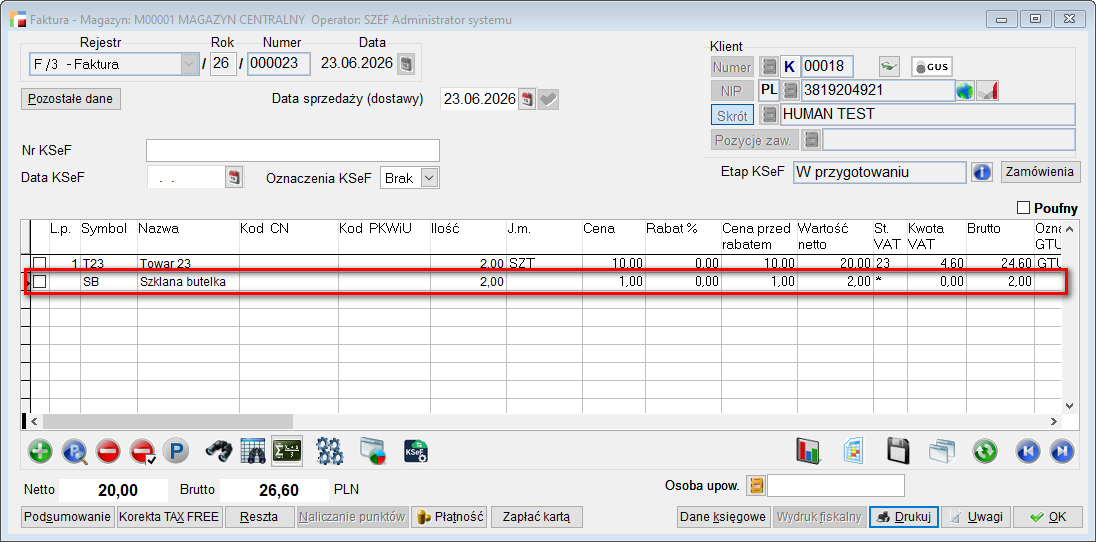
Task: Open Dane księgowe button
Action: point(723,518)
